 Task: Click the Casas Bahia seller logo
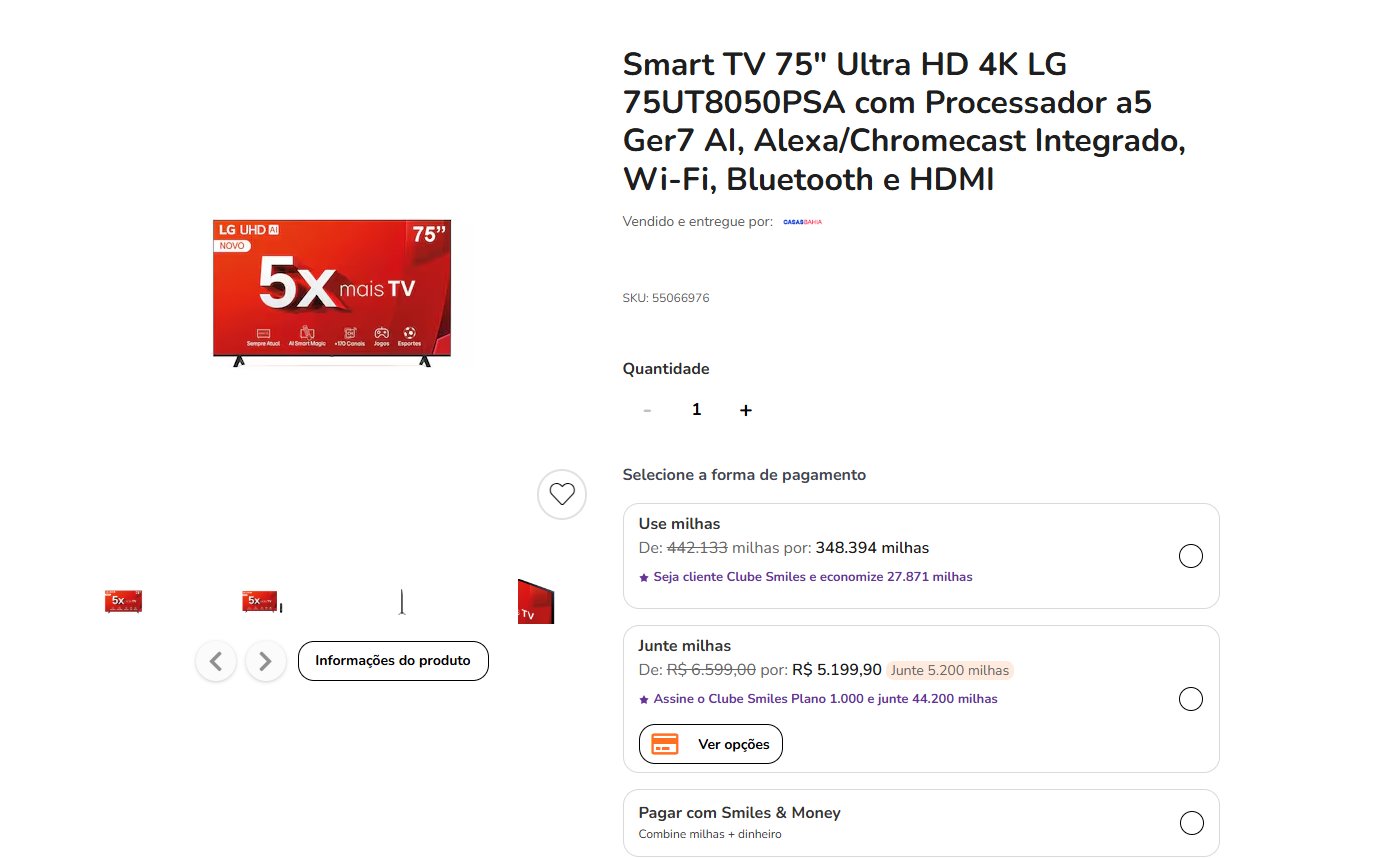point(802,222)
